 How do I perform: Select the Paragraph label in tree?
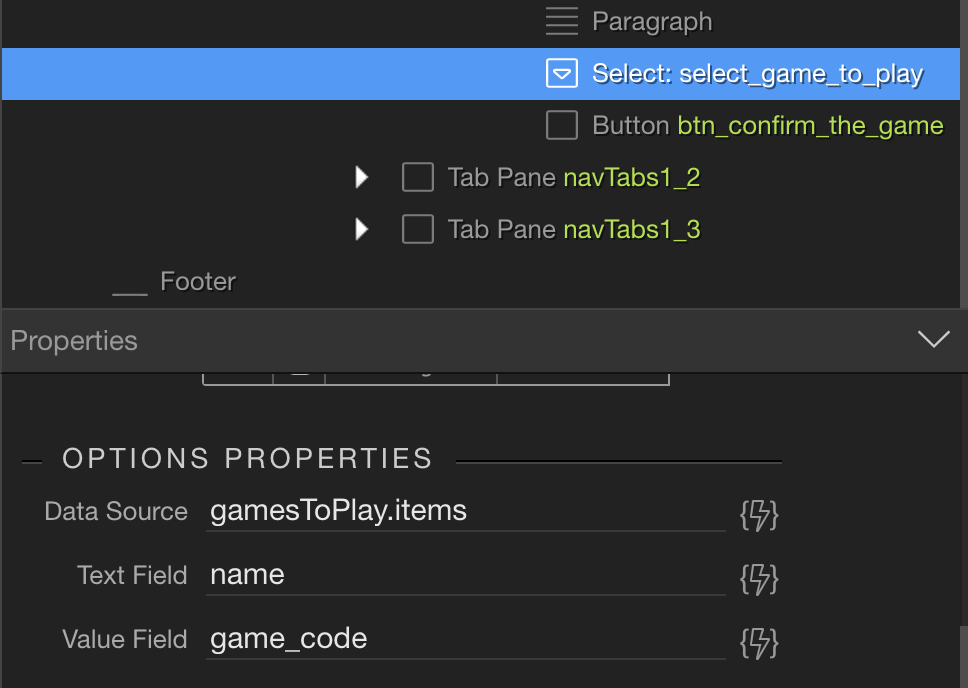pos(652,22)
